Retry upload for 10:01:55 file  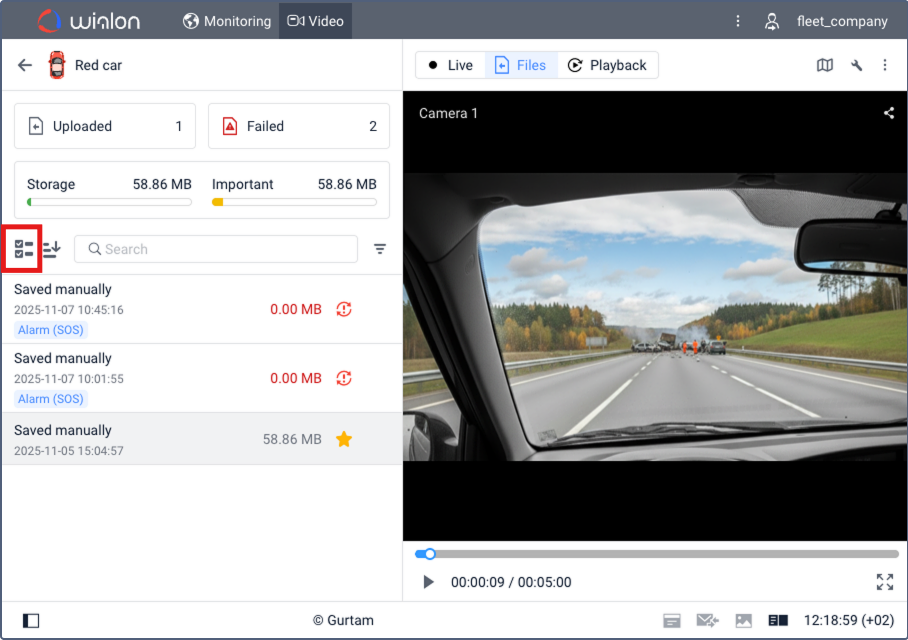(x=344, y=378)
